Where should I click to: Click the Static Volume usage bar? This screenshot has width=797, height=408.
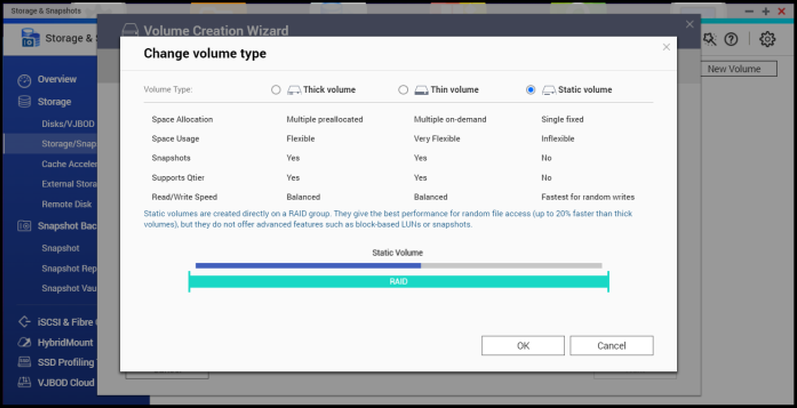[398, 266]
